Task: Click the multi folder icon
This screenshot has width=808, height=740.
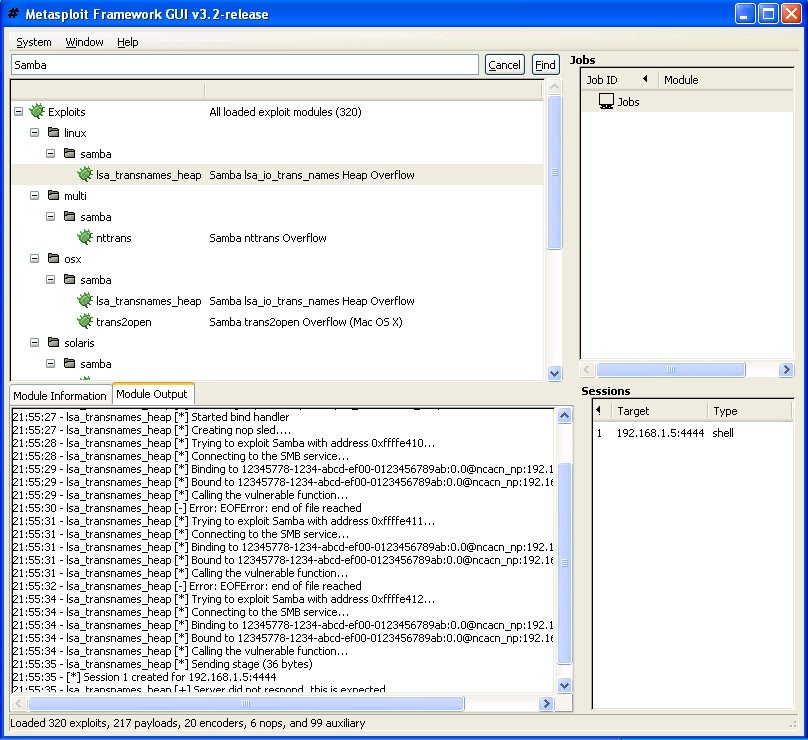Action: [x=54, y=195]
